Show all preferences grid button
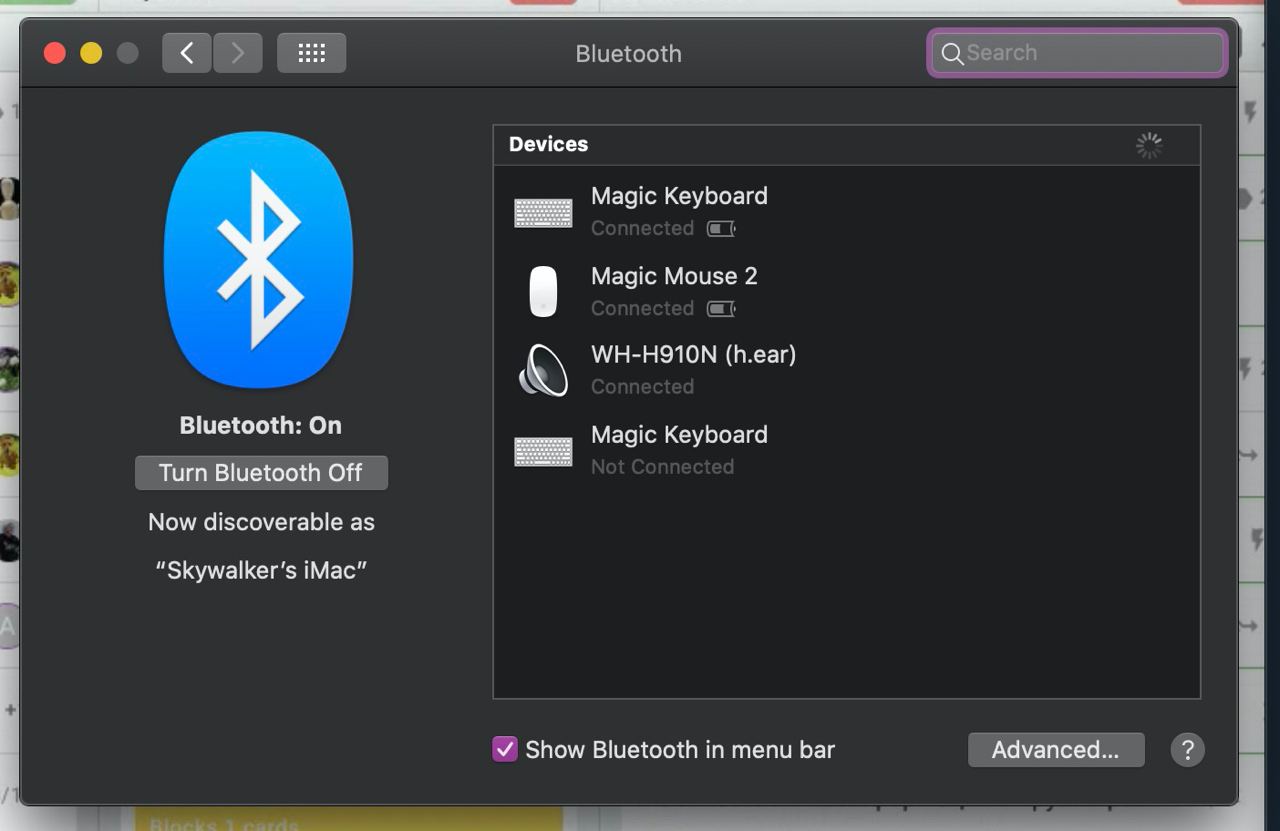The width and height of the screenshot is (1280, 831). [x=312, y=53]
